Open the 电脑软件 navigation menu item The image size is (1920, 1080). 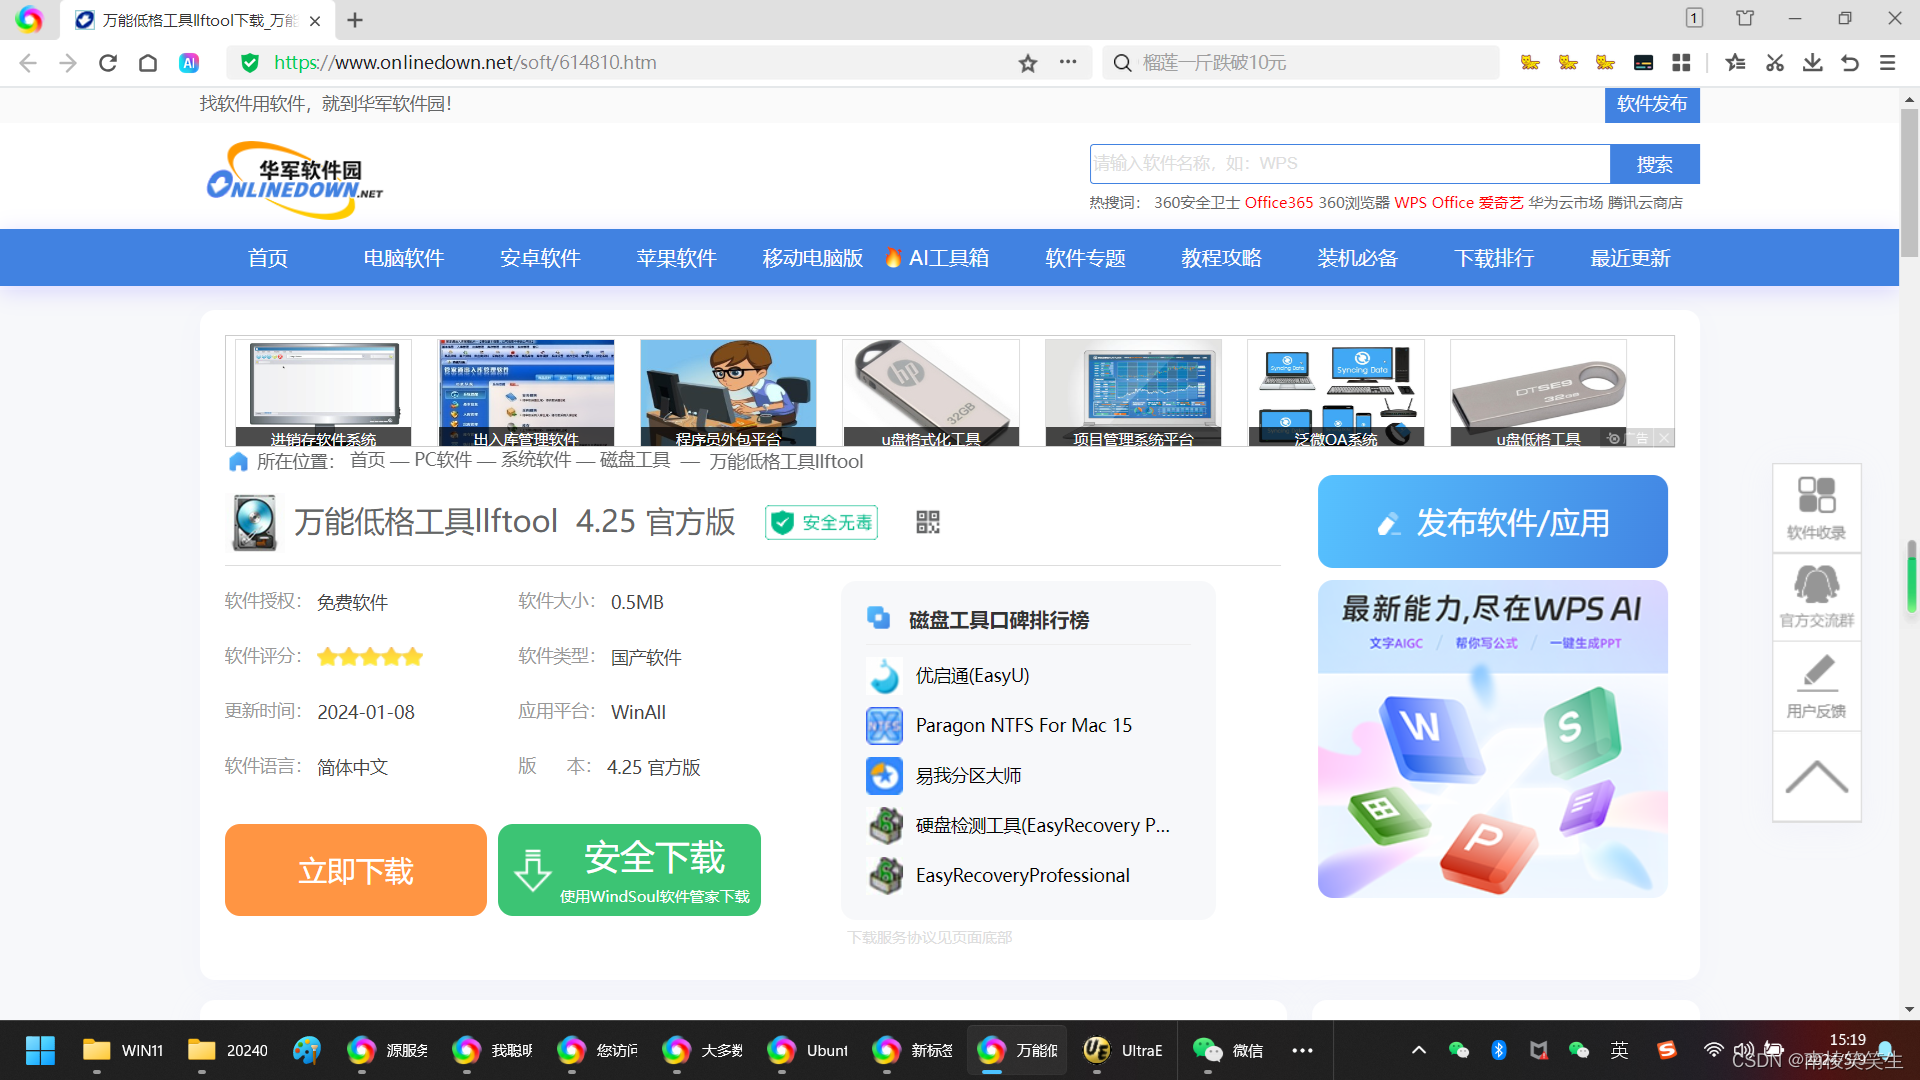pyautogui.click(x=403, y=258)
